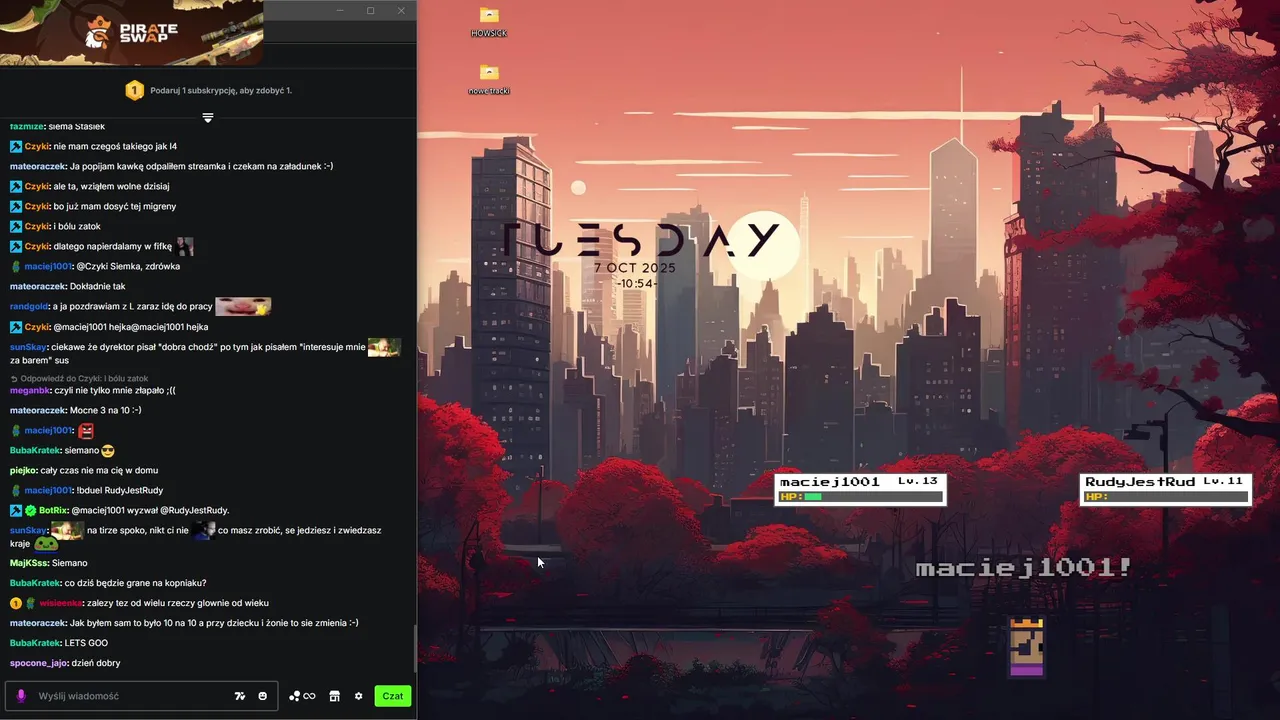The image size is (1280, 720).
Task: Click the gold hexagon gift-sub badge
Action: point(134,91)
